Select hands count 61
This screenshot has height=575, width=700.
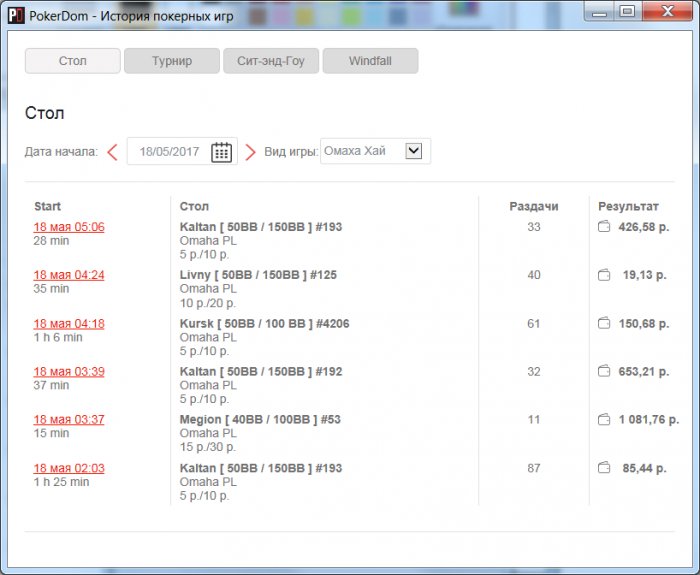point(534,323)
